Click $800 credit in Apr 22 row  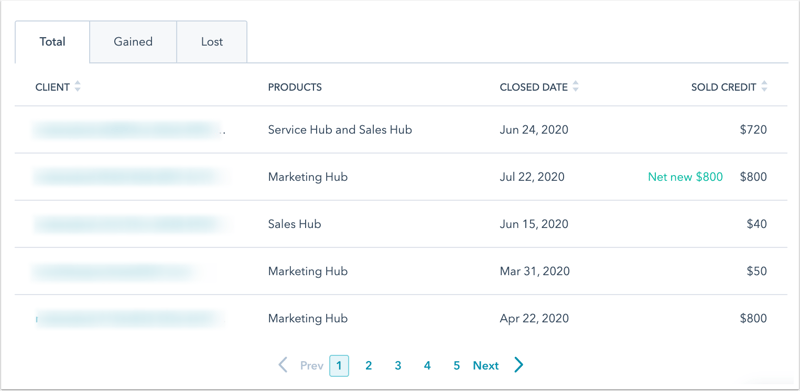point(754,319)
